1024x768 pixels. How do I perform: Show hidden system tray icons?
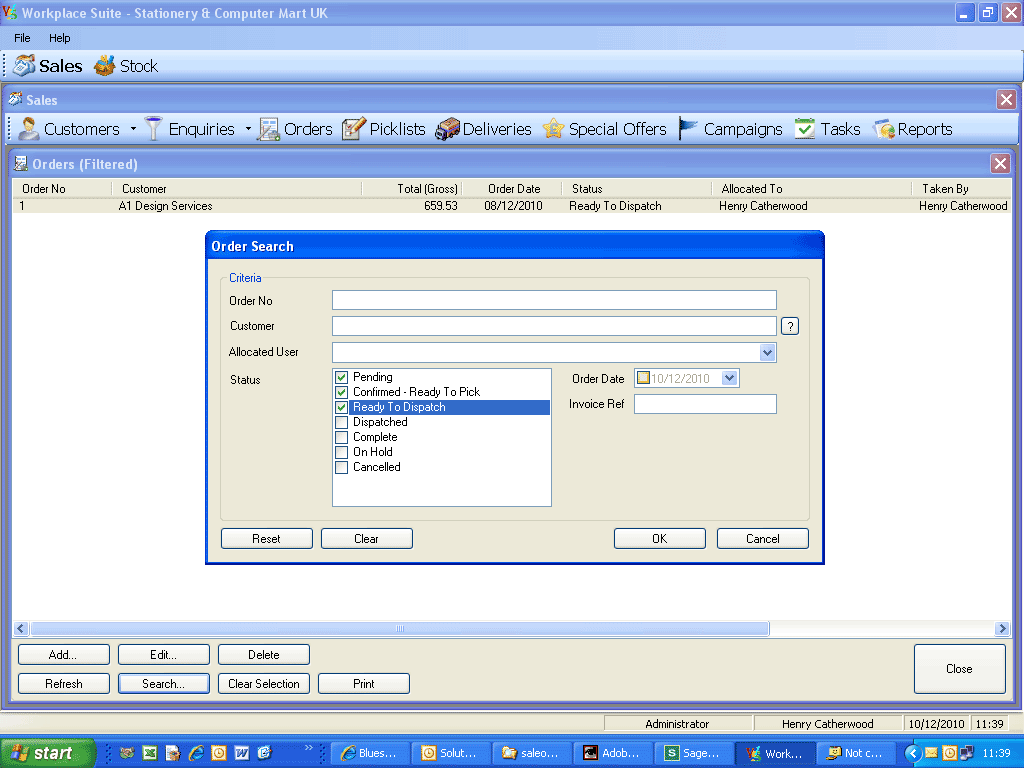point(912,753)
